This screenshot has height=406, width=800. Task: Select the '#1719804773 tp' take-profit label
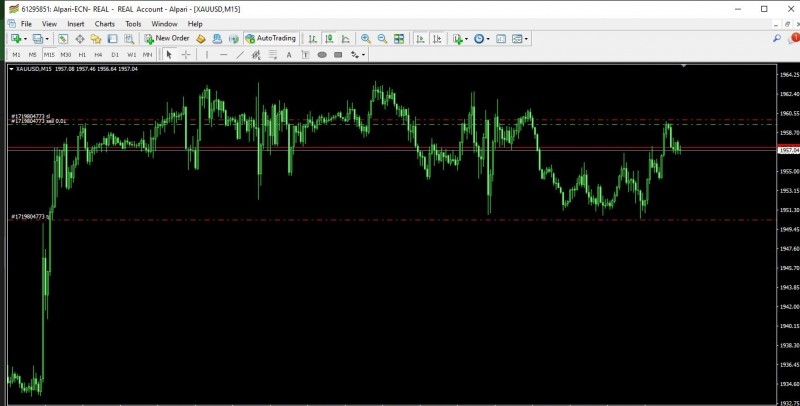[30, 217]
